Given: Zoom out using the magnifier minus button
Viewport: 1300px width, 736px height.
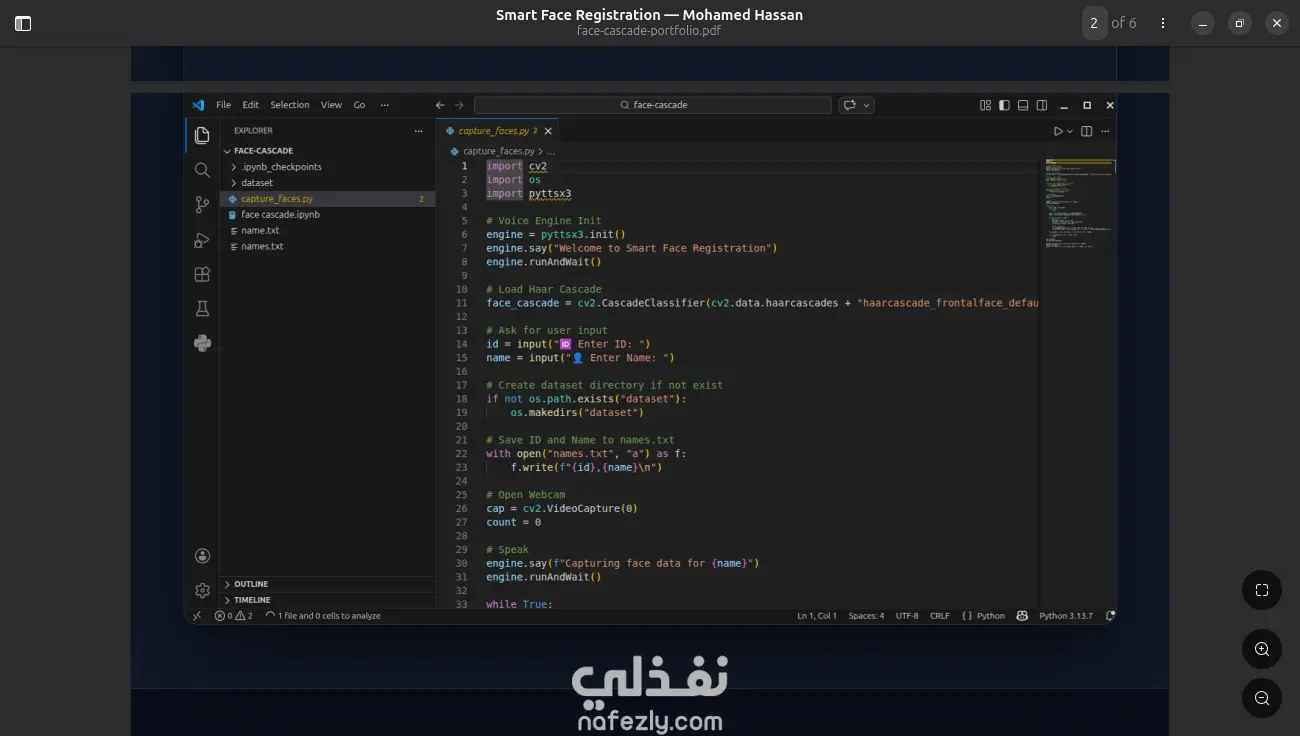Looking at the screenshot, I should point(1262,698).
